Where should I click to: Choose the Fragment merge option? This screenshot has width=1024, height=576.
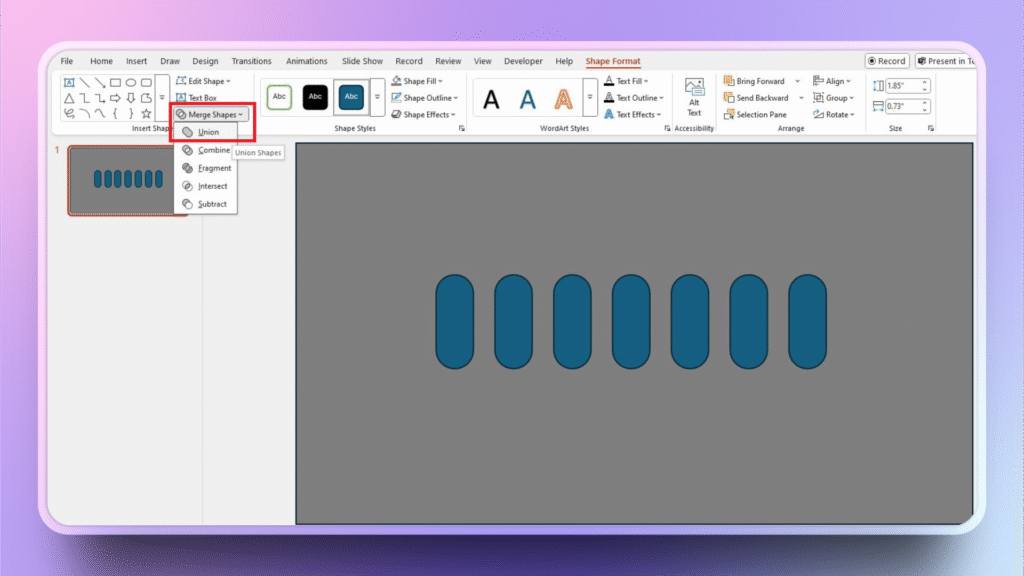pos(214,168)
